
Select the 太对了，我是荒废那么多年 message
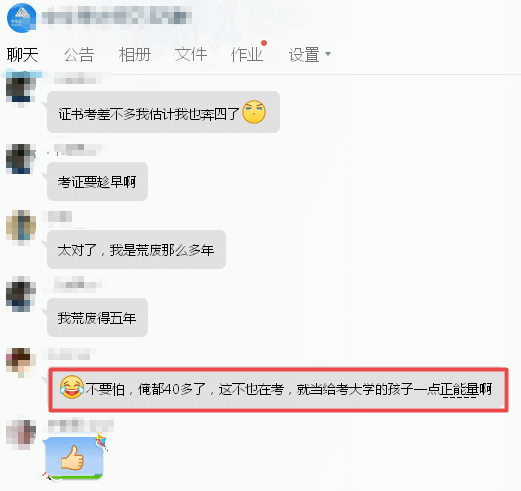pyautogui.click(x=136, y=250)
